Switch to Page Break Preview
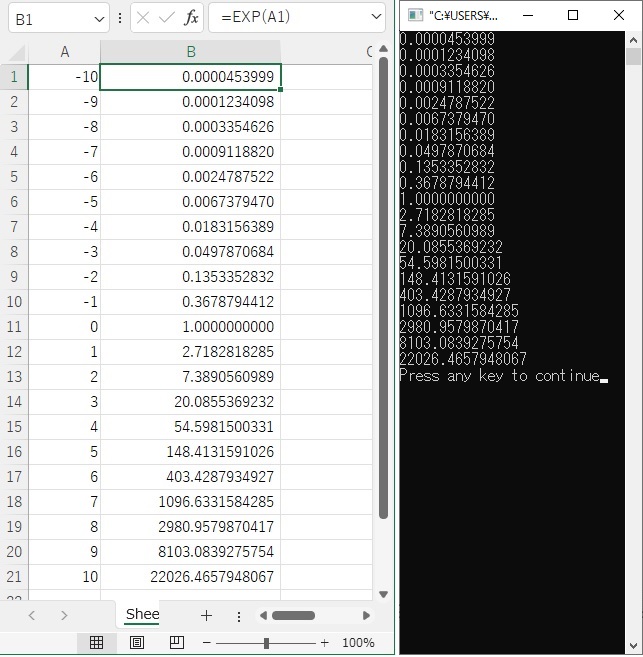Viewport: 643px width, 657px height. [x=177, y=643]
